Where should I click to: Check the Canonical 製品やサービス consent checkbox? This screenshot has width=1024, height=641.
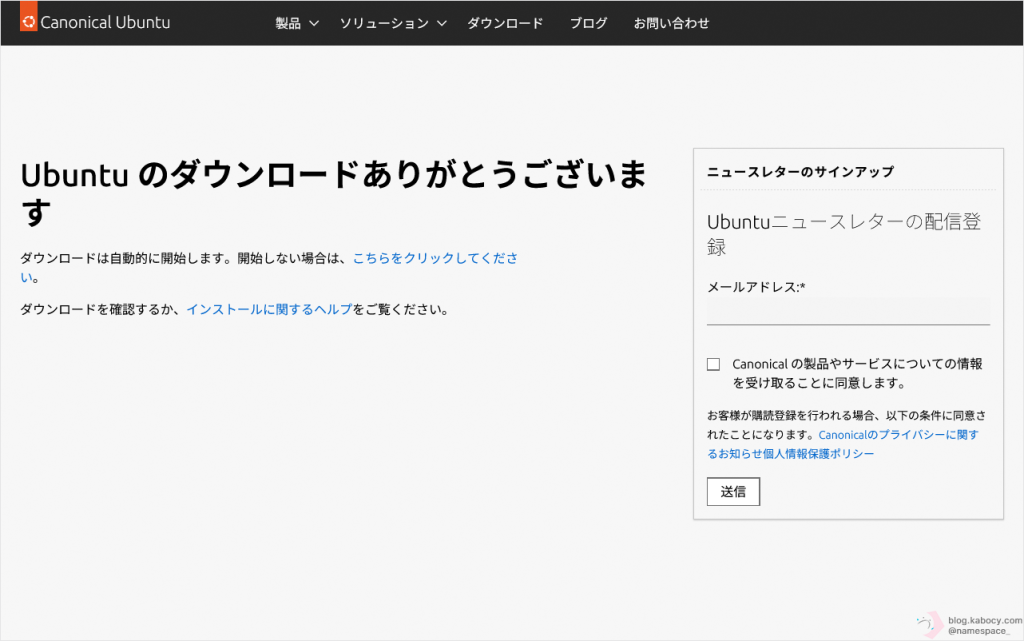point(713,364)
